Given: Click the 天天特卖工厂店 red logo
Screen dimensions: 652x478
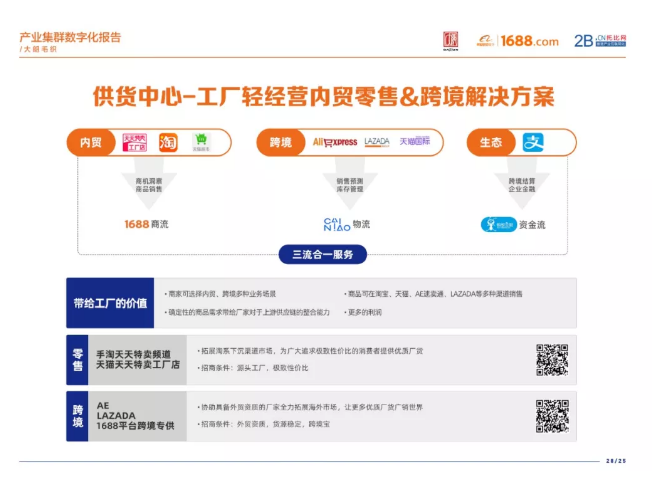Looking at the screenshot, I should pos(134,143).
